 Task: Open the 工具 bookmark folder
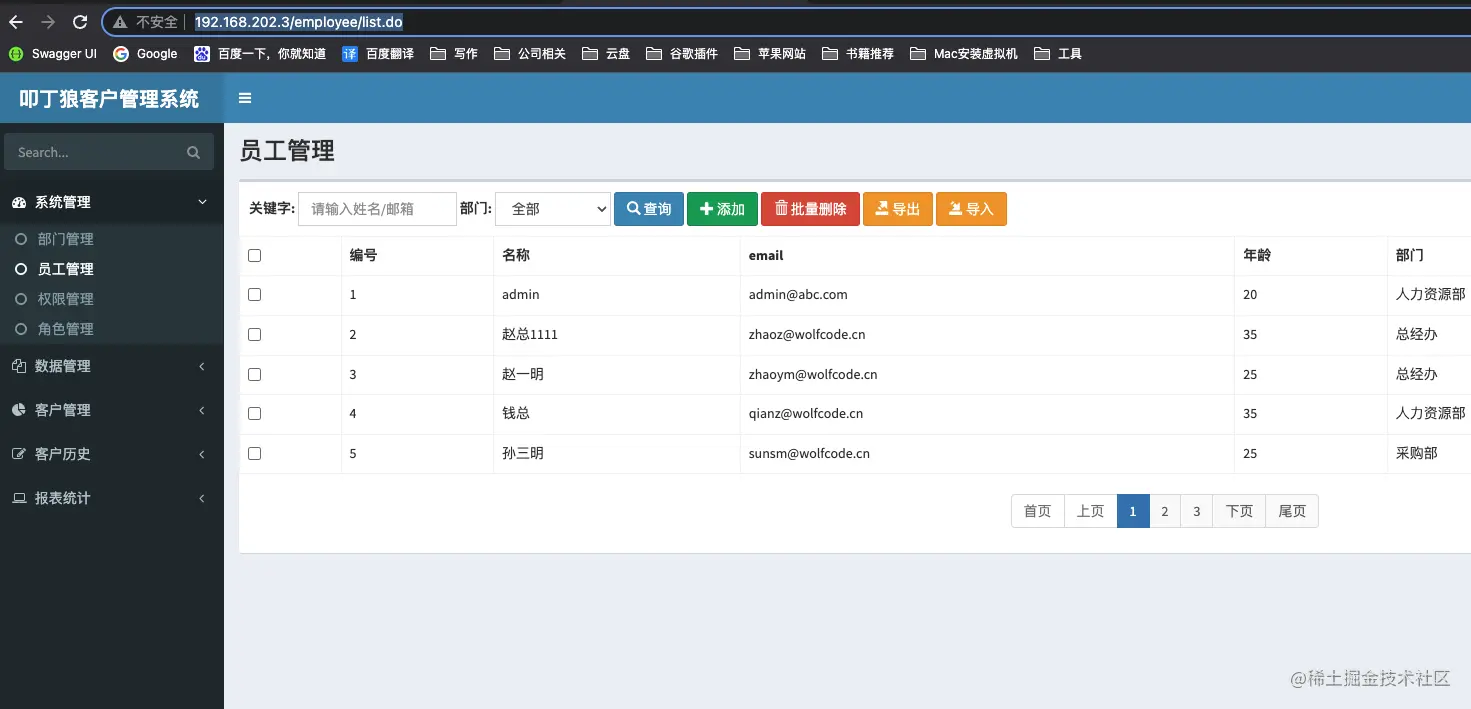pyautogui.click(x=1057, y=54)
